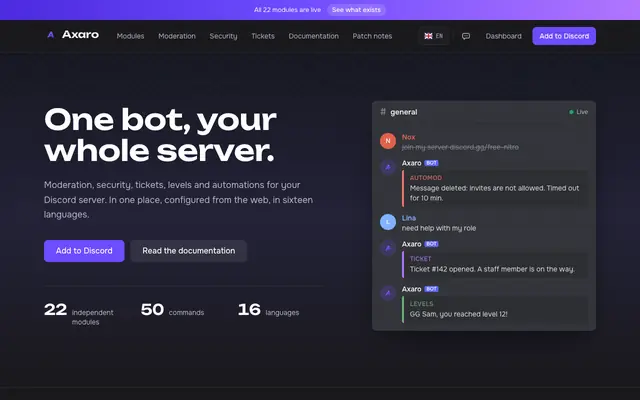Click Add to Discord in header
Viewport: 640px width, 400px height.
564,36
